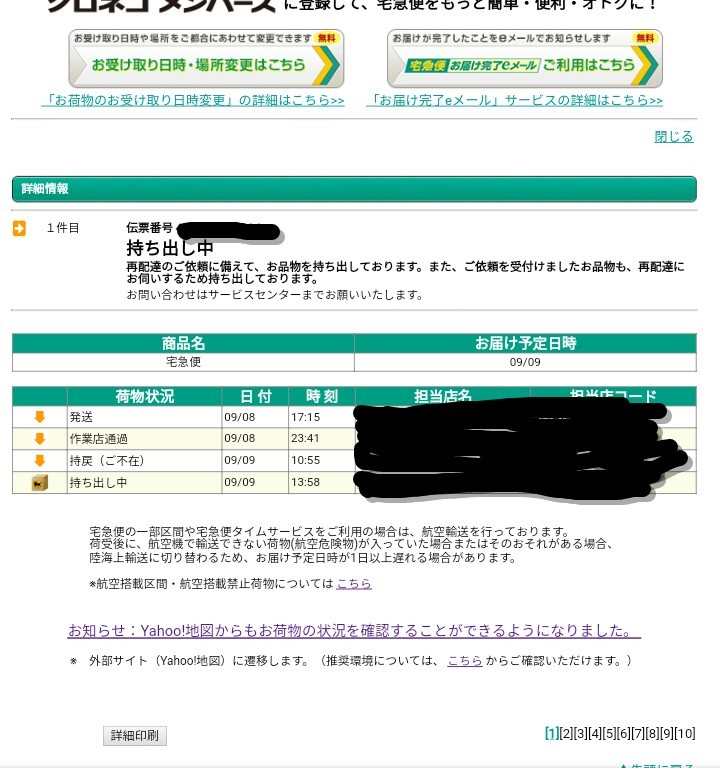This screenshot has height=768, width=720.
Task: Click the 詳細情報 header bar
Action: coord(354,189)
